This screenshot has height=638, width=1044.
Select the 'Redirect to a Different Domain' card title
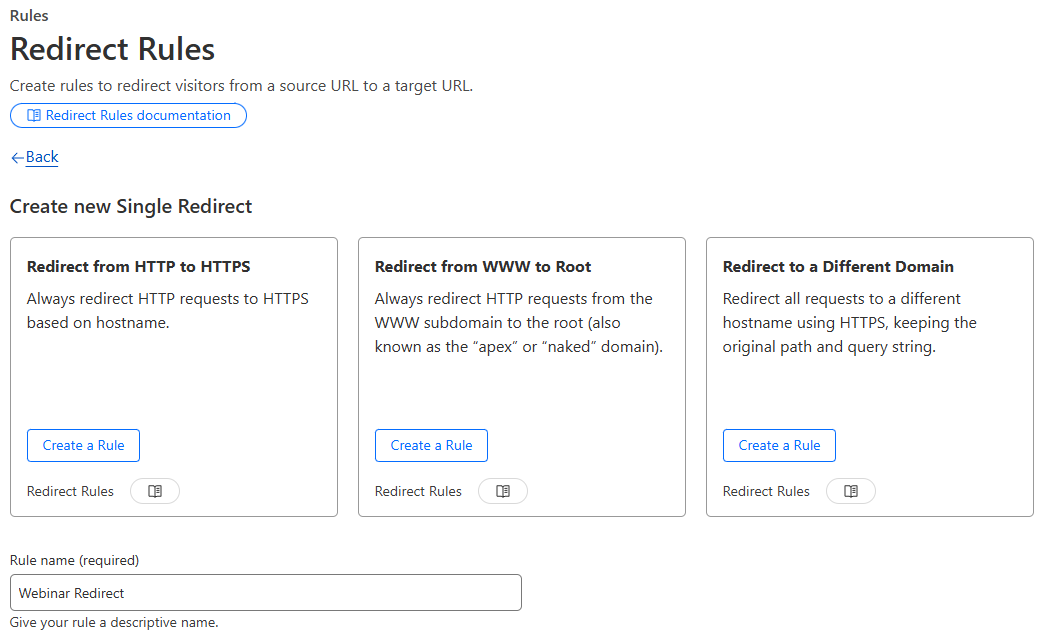click(x=838, y=267)
